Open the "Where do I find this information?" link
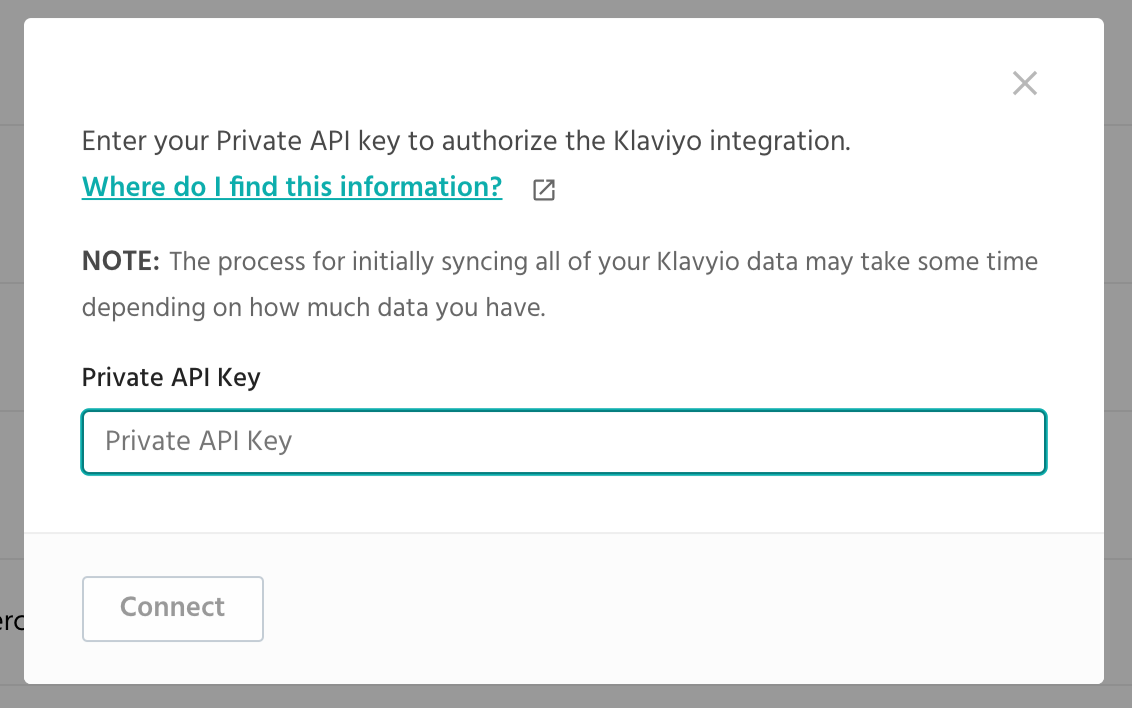 (292, 187)
